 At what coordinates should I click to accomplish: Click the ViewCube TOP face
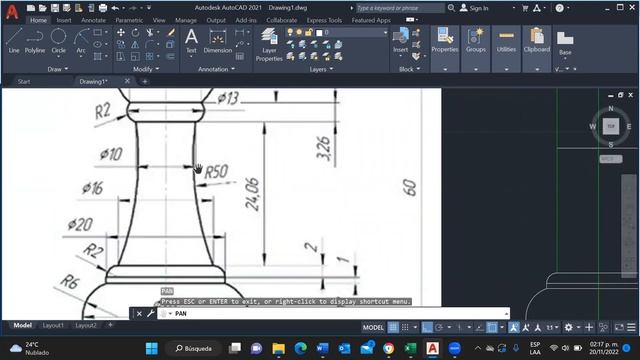611,126
